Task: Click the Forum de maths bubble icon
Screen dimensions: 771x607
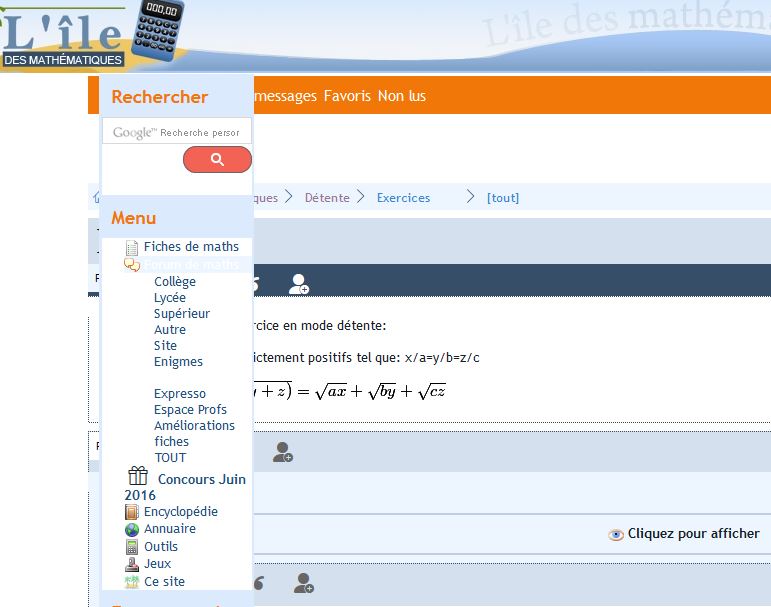Action: [x=132, y=265]
